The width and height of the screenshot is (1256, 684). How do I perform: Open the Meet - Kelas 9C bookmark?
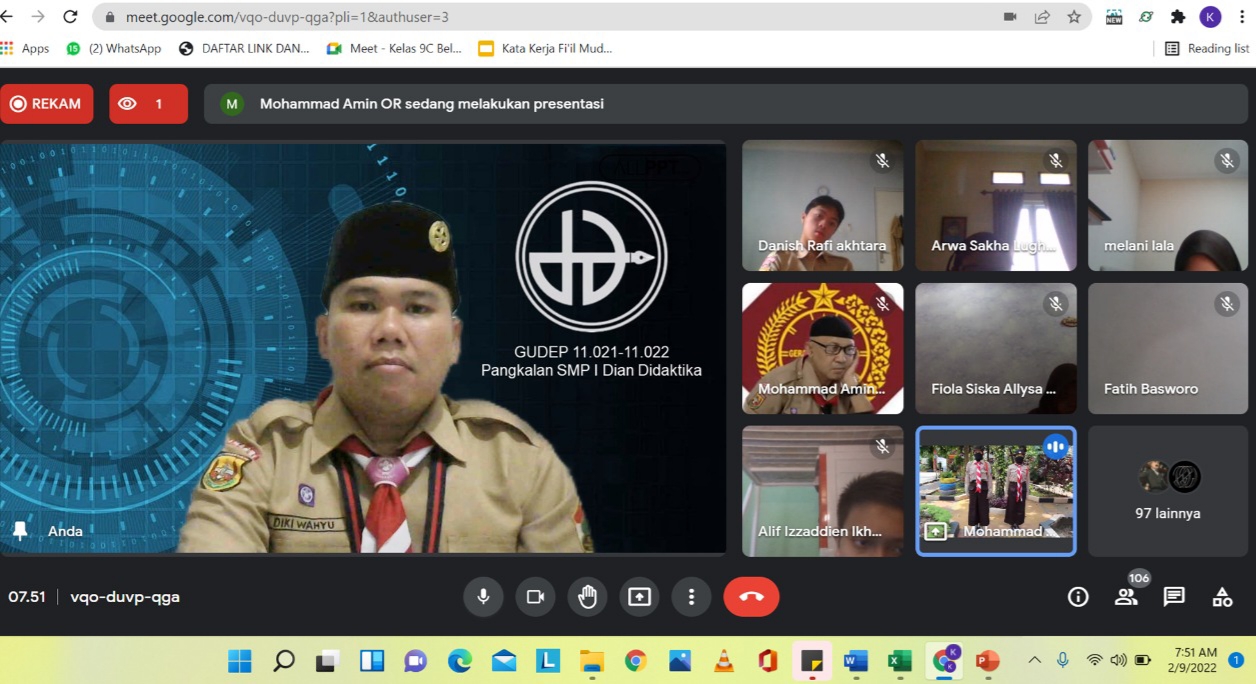395,48
